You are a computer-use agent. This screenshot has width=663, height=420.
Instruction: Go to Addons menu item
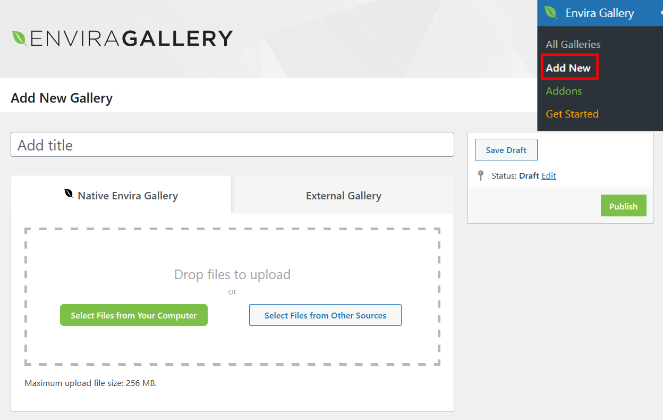pyautogui.click(x=563, y=91)
